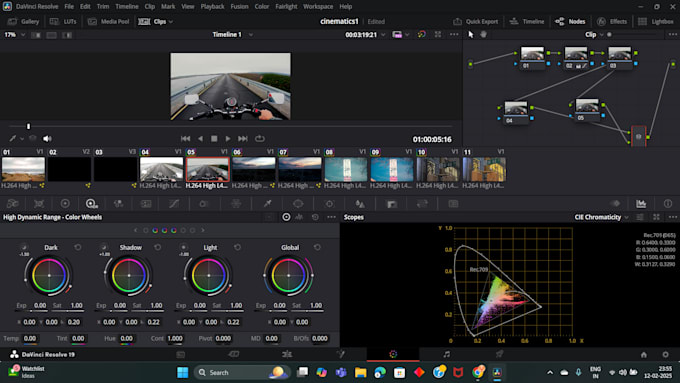The width and height of the screenshot is (680, 383).
Task: Toggle the Effects panel
Action: pyautogui.click(x=612, y=21)
